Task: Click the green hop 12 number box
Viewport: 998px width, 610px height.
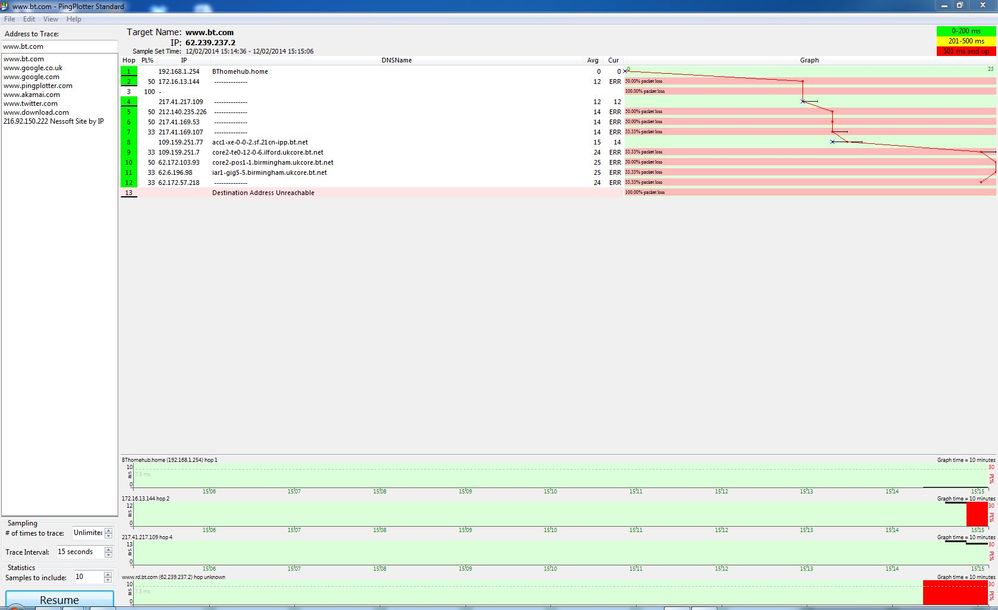Action: [129, 183]
